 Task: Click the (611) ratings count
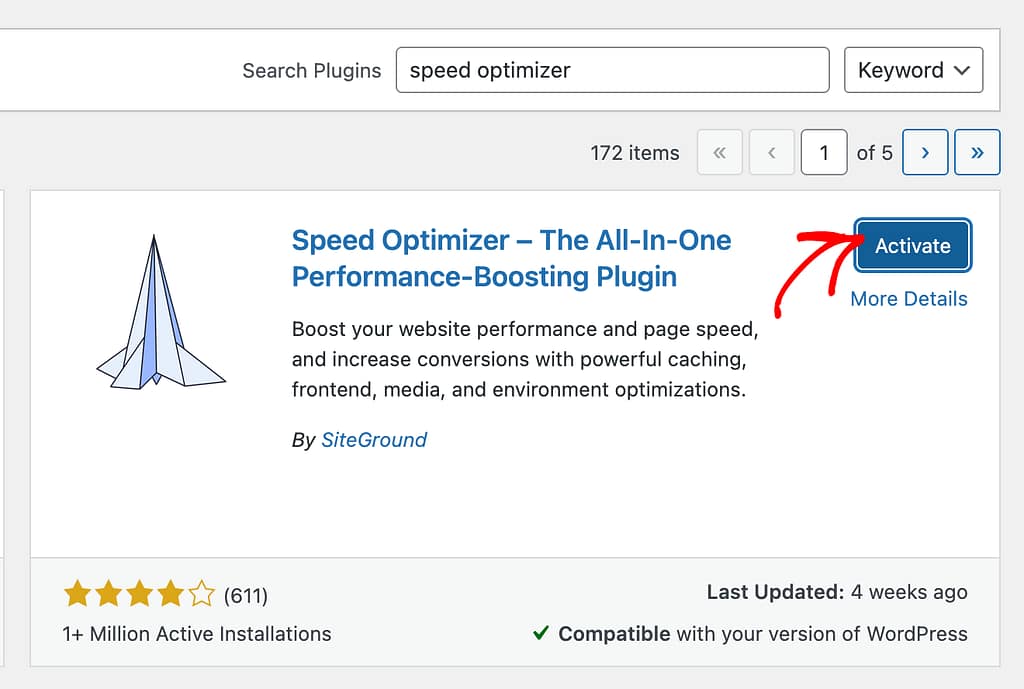tap(246, 596)
